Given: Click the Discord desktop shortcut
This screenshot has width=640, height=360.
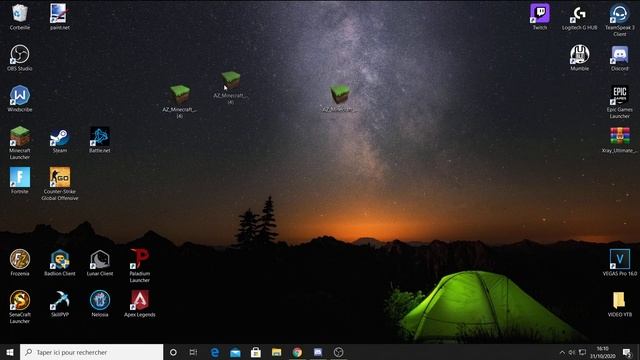Looking at the screenshot, I should point(620,58).
